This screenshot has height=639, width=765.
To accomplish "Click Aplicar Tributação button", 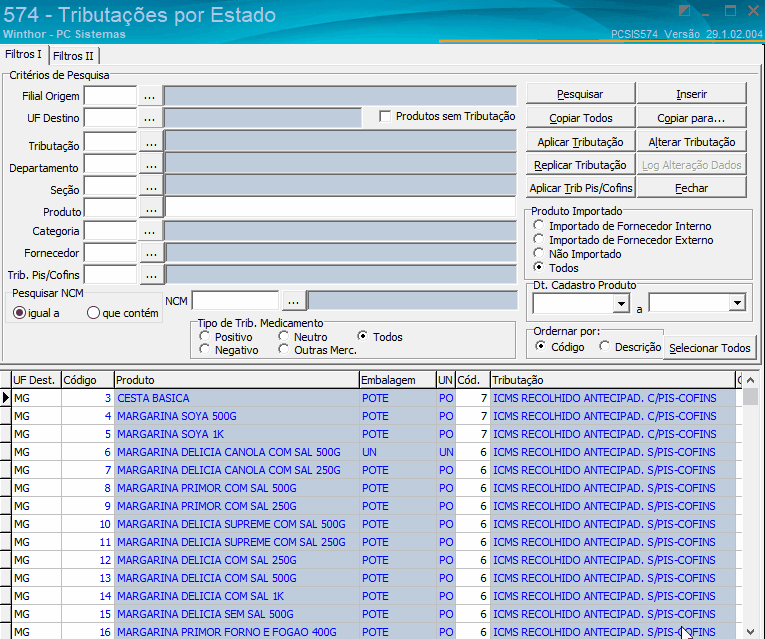I will point(581,142).
